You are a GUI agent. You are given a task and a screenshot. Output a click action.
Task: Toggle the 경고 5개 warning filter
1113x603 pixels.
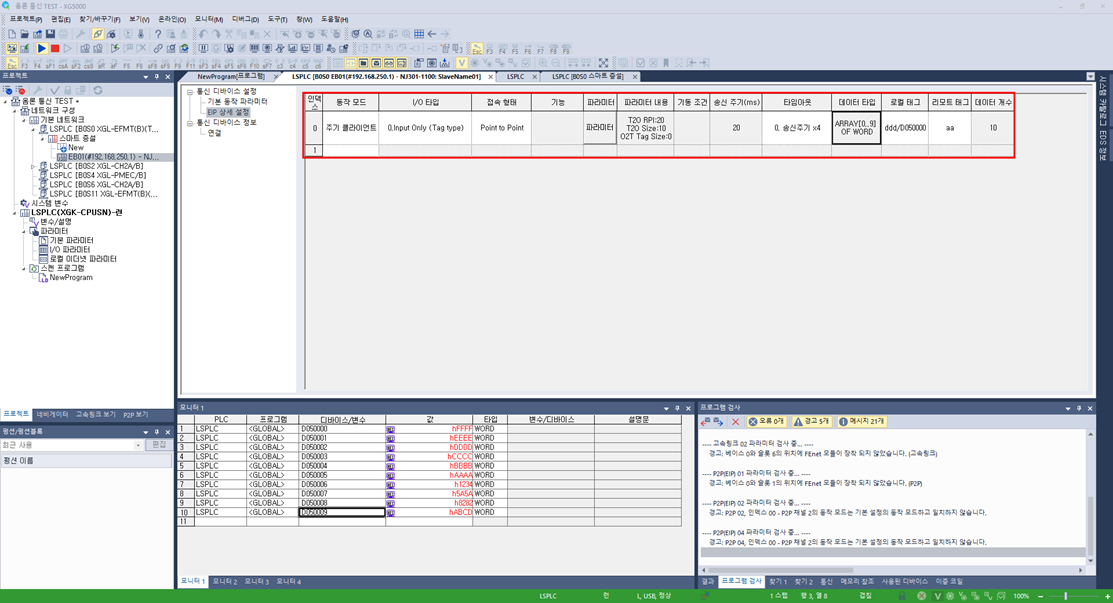tap(811, 421)
